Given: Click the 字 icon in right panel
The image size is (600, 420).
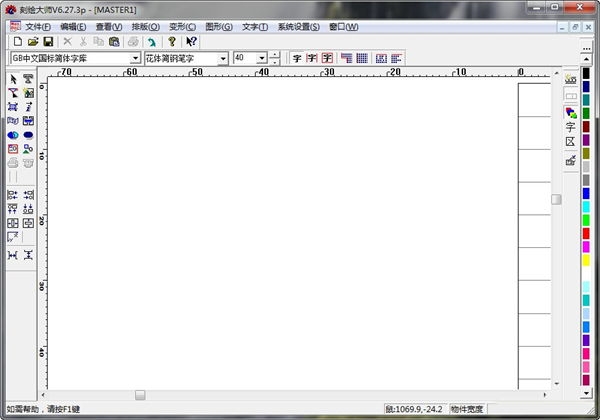Looking at the screenshot, I should (570, 127).
